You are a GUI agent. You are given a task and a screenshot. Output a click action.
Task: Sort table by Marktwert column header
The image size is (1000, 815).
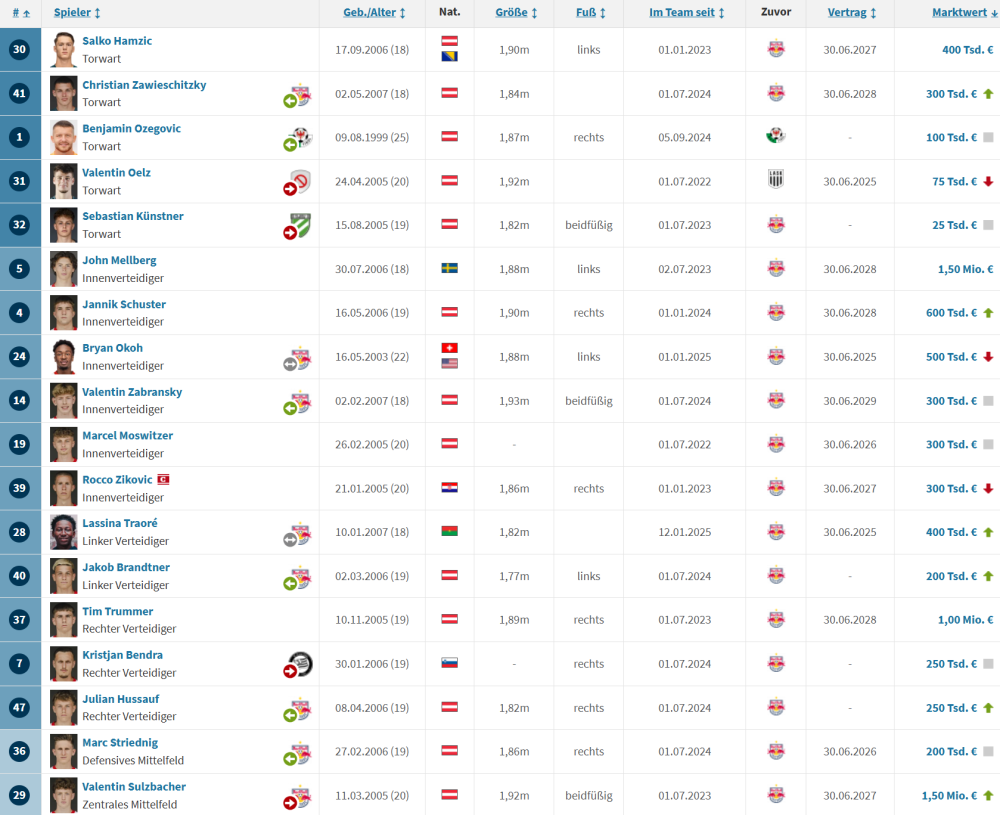coord(958,13)
